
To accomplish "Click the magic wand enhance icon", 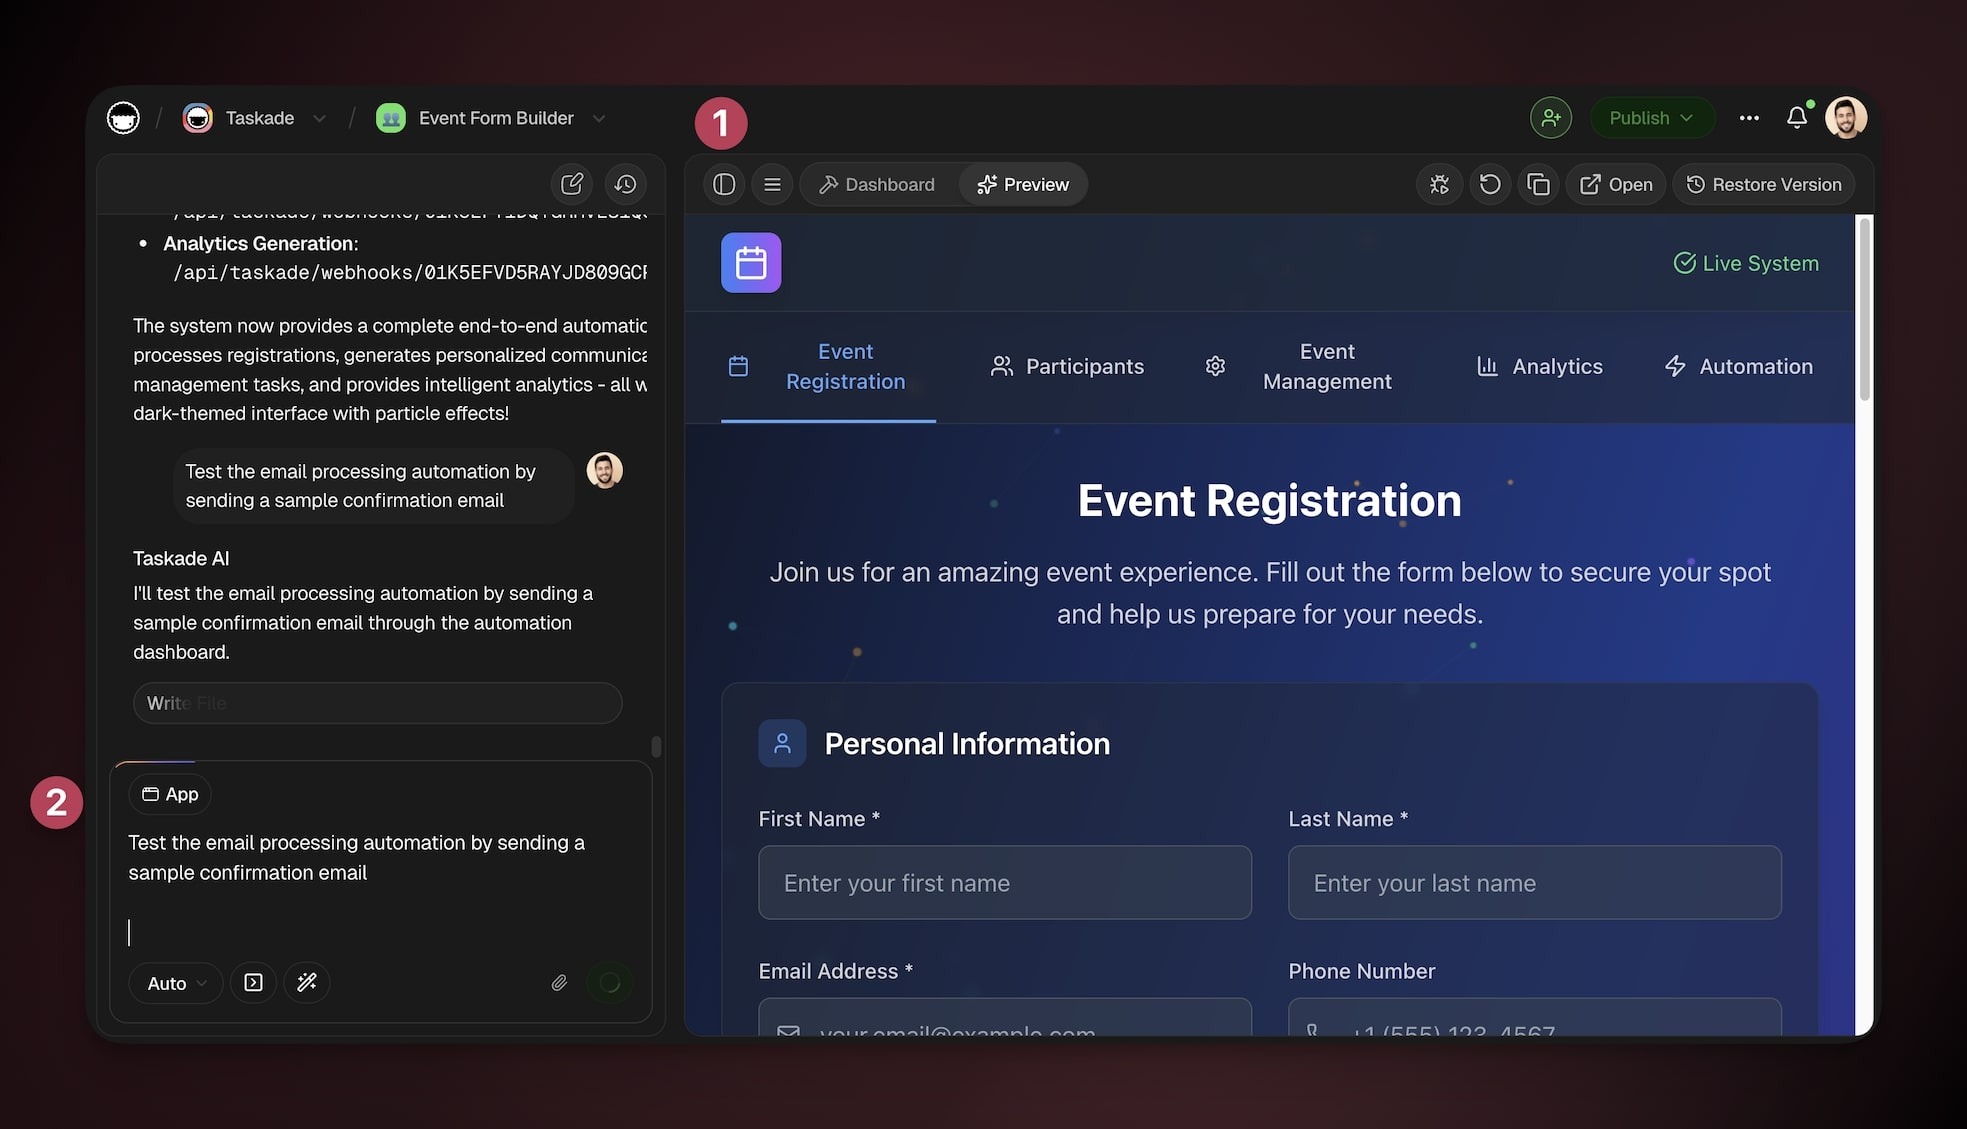I will click(307, 982).
